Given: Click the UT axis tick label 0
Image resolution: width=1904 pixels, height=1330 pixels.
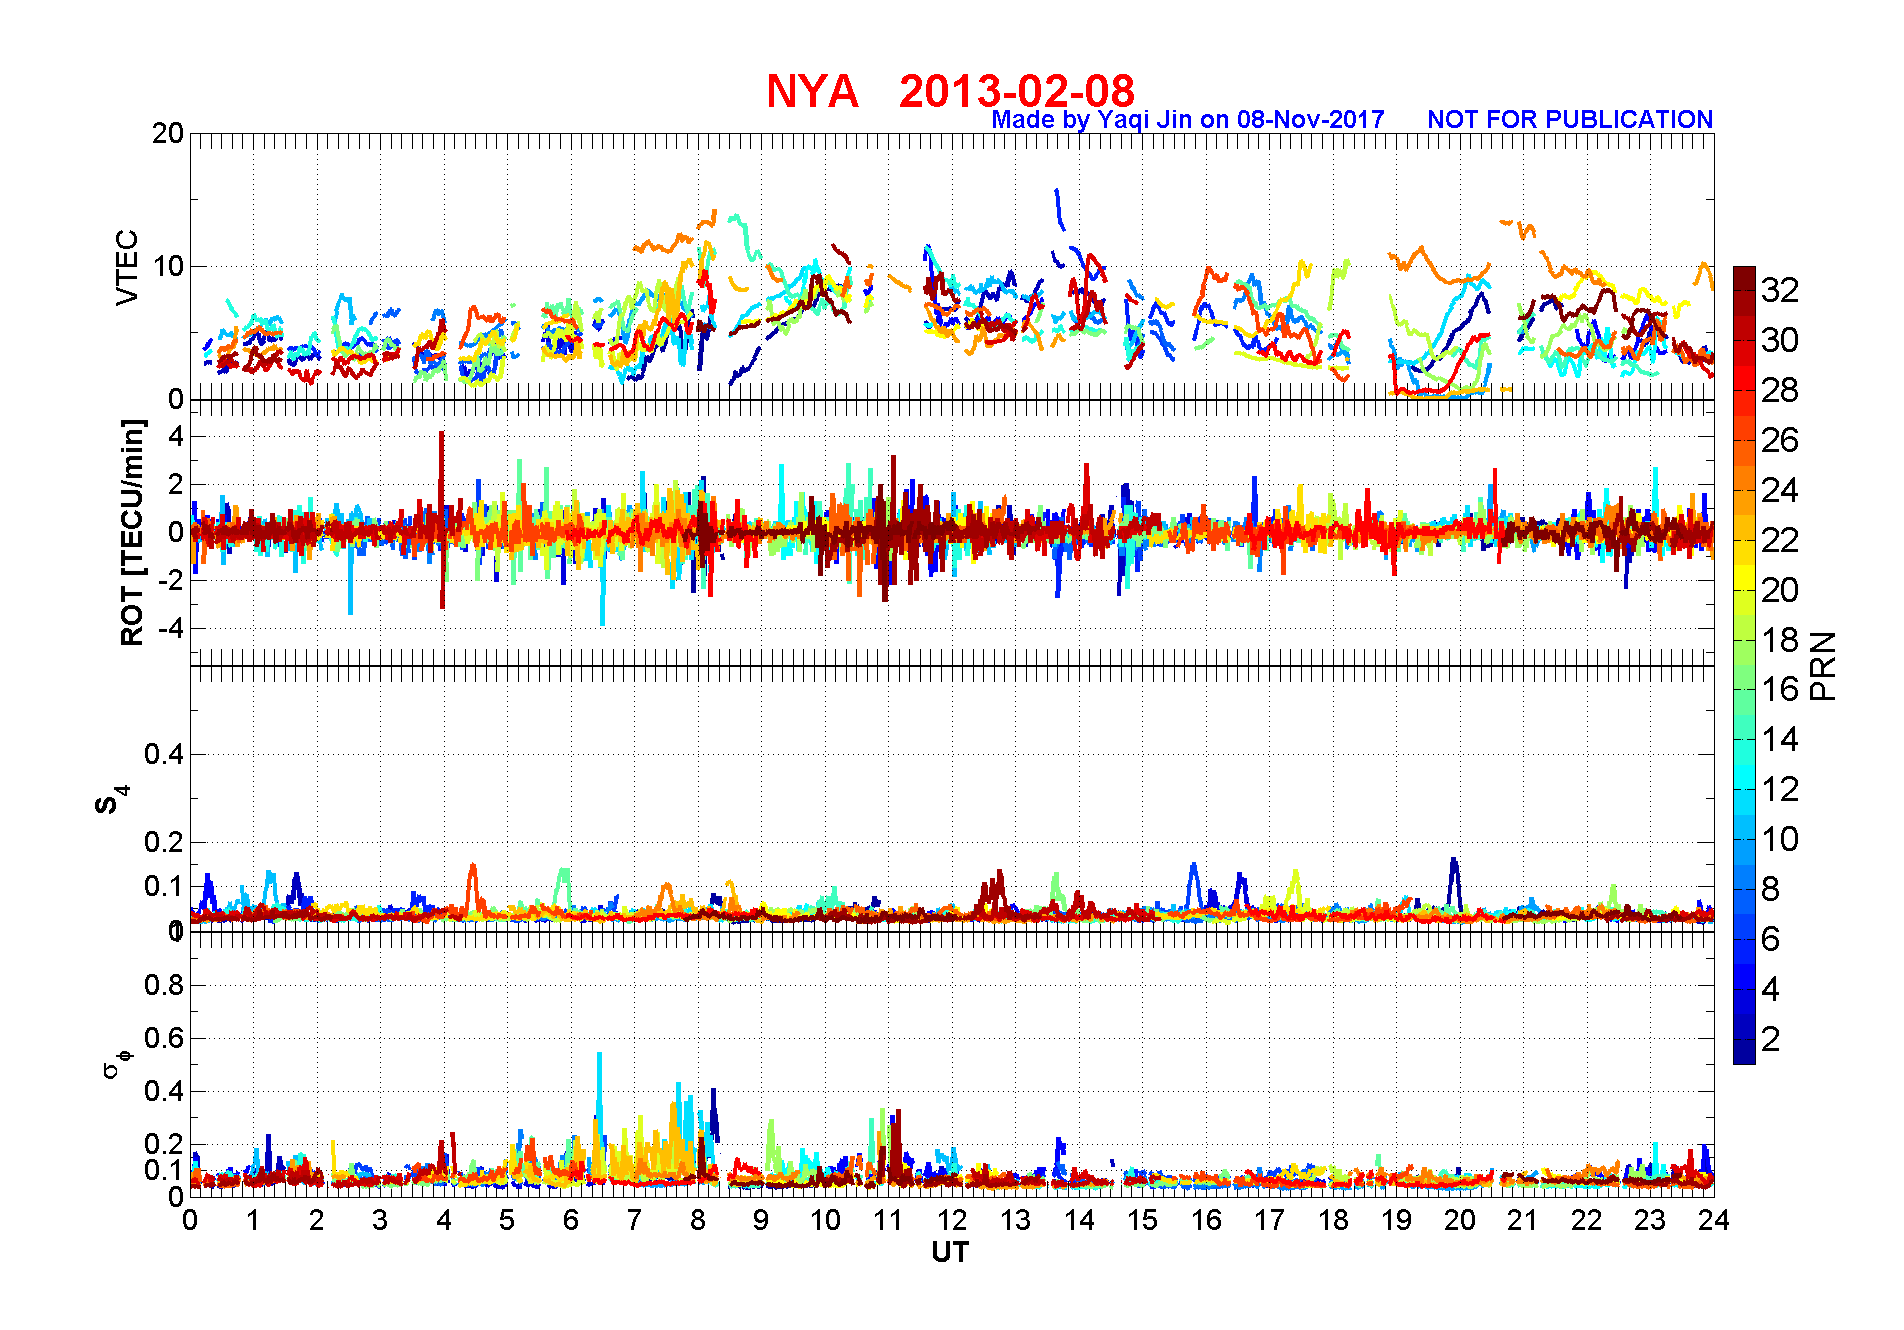Looking at the screenshot, I should 190,1220.
